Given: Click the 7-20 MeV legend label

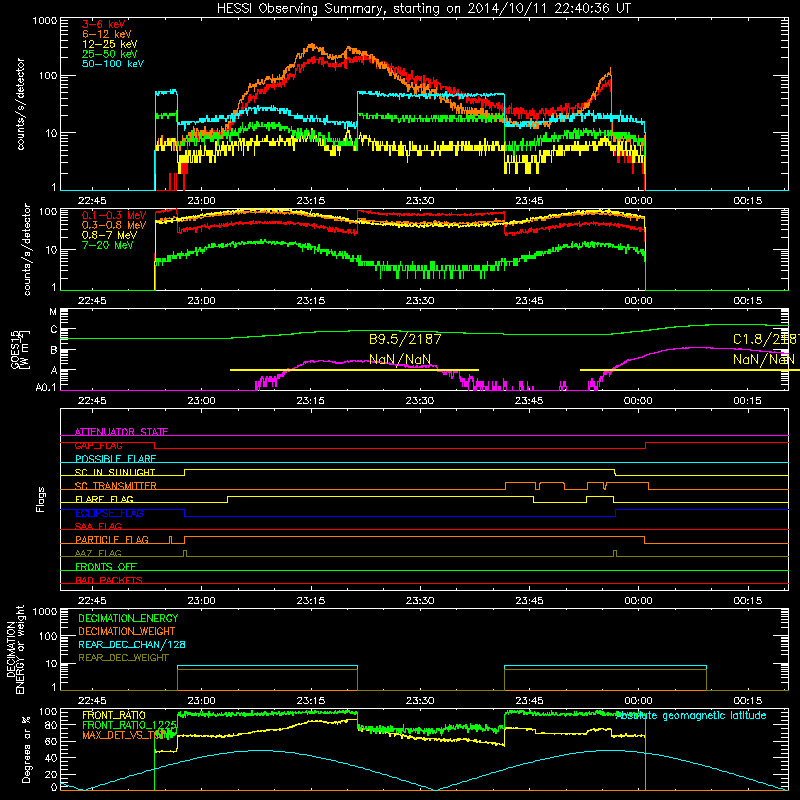Looking at the screenshot, I should pyautogui.click(x=108, y=245).
